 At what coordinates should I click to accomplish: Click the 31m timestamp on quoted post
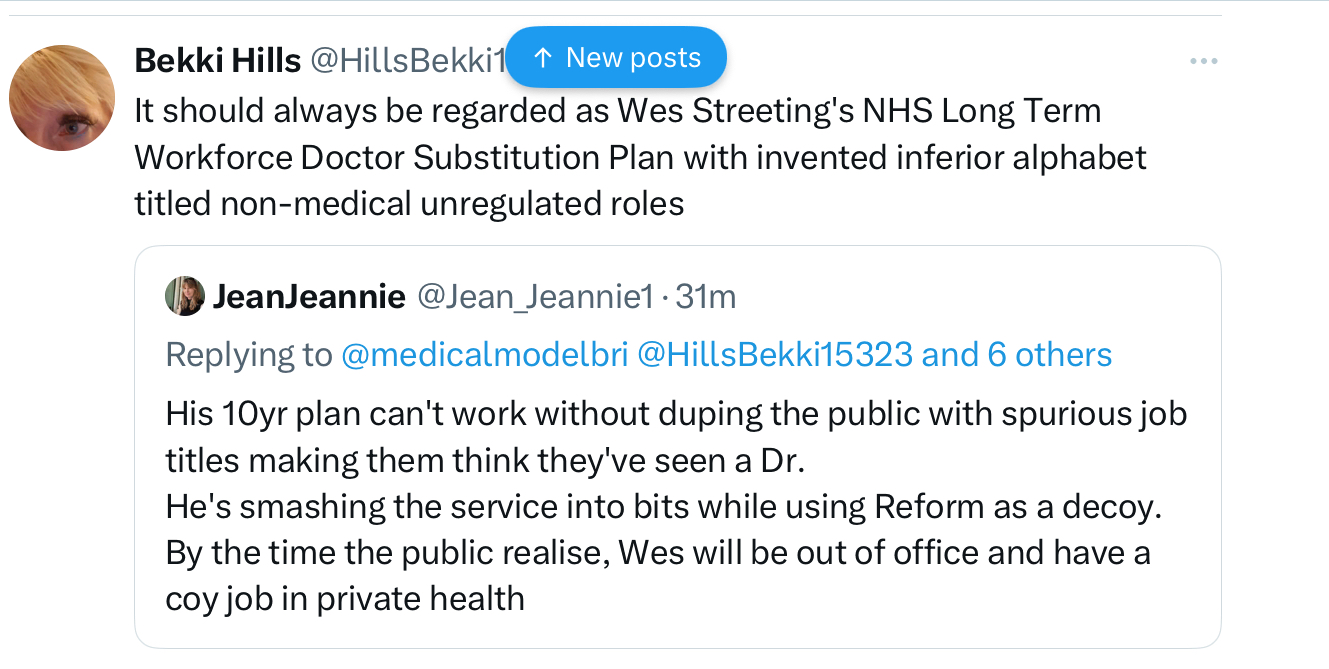point(706,296)
